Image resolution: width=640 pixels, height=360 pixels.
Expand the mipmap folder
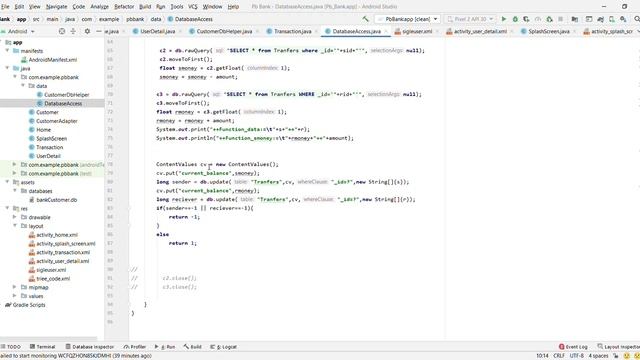tap(15, 287)
